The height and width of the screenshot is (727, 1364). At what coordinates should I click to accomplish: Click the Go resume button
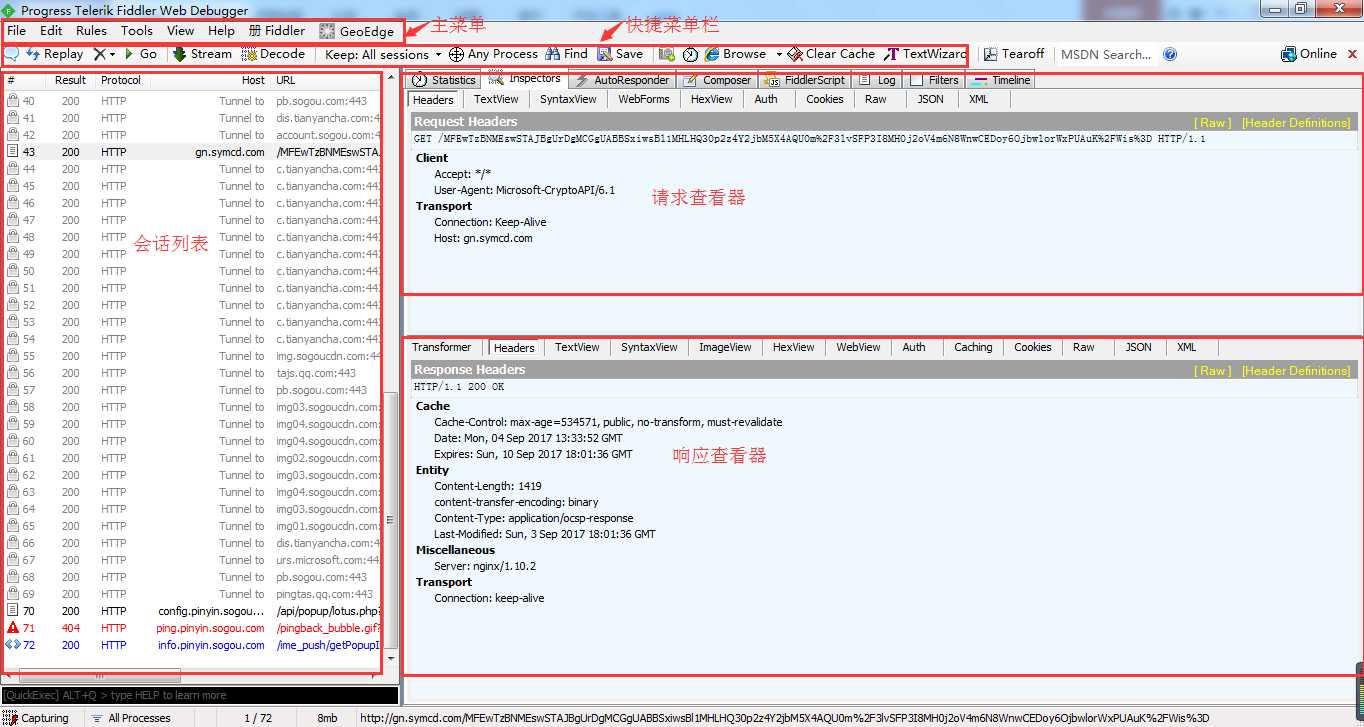tap(141, 54)
